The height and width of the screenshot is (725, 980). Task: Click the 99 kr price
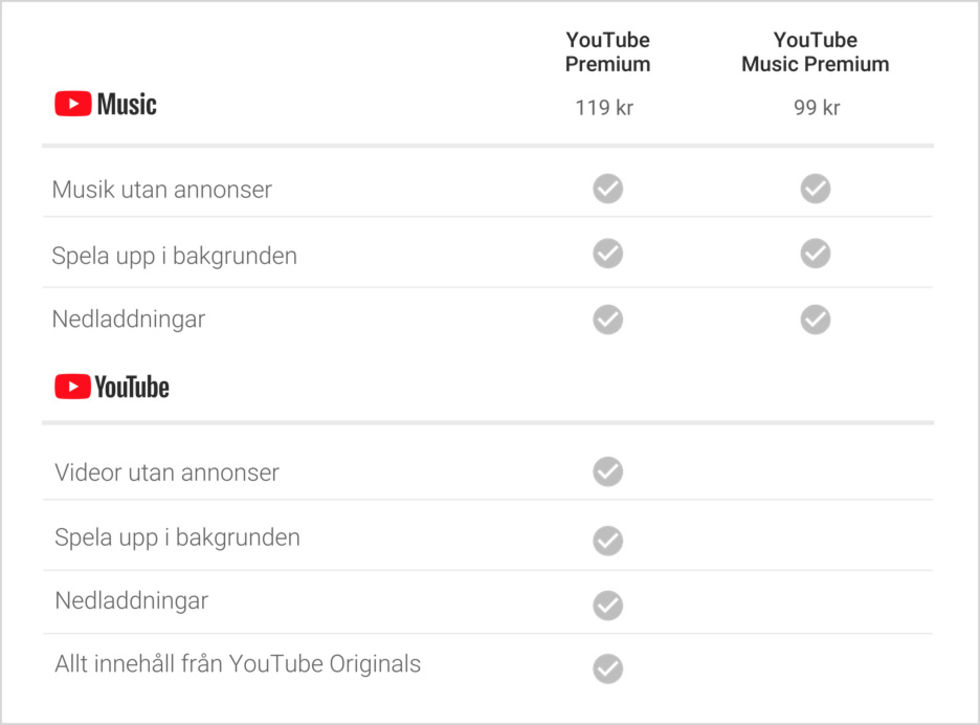(x=816, y=108)
